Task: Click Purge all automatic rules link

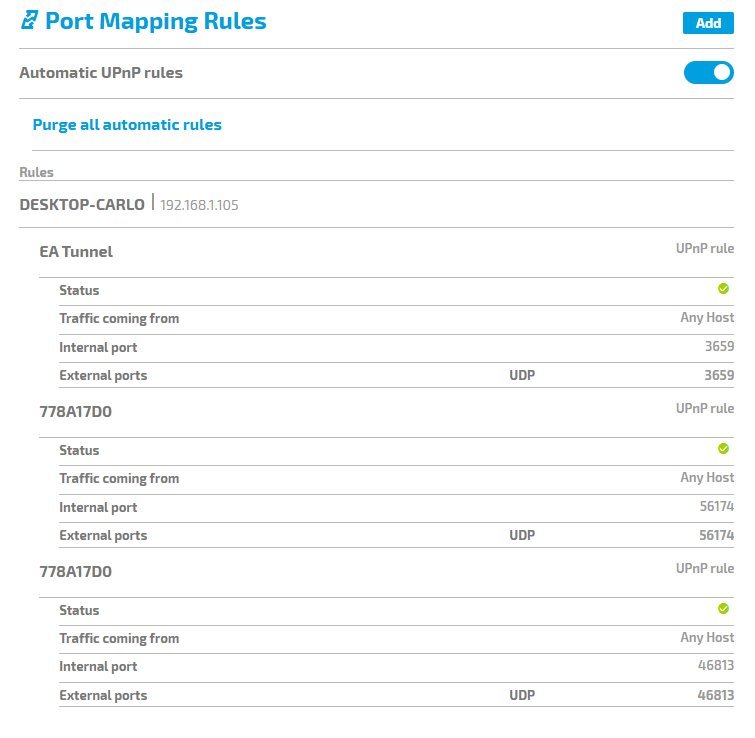Action: (127, 125)
